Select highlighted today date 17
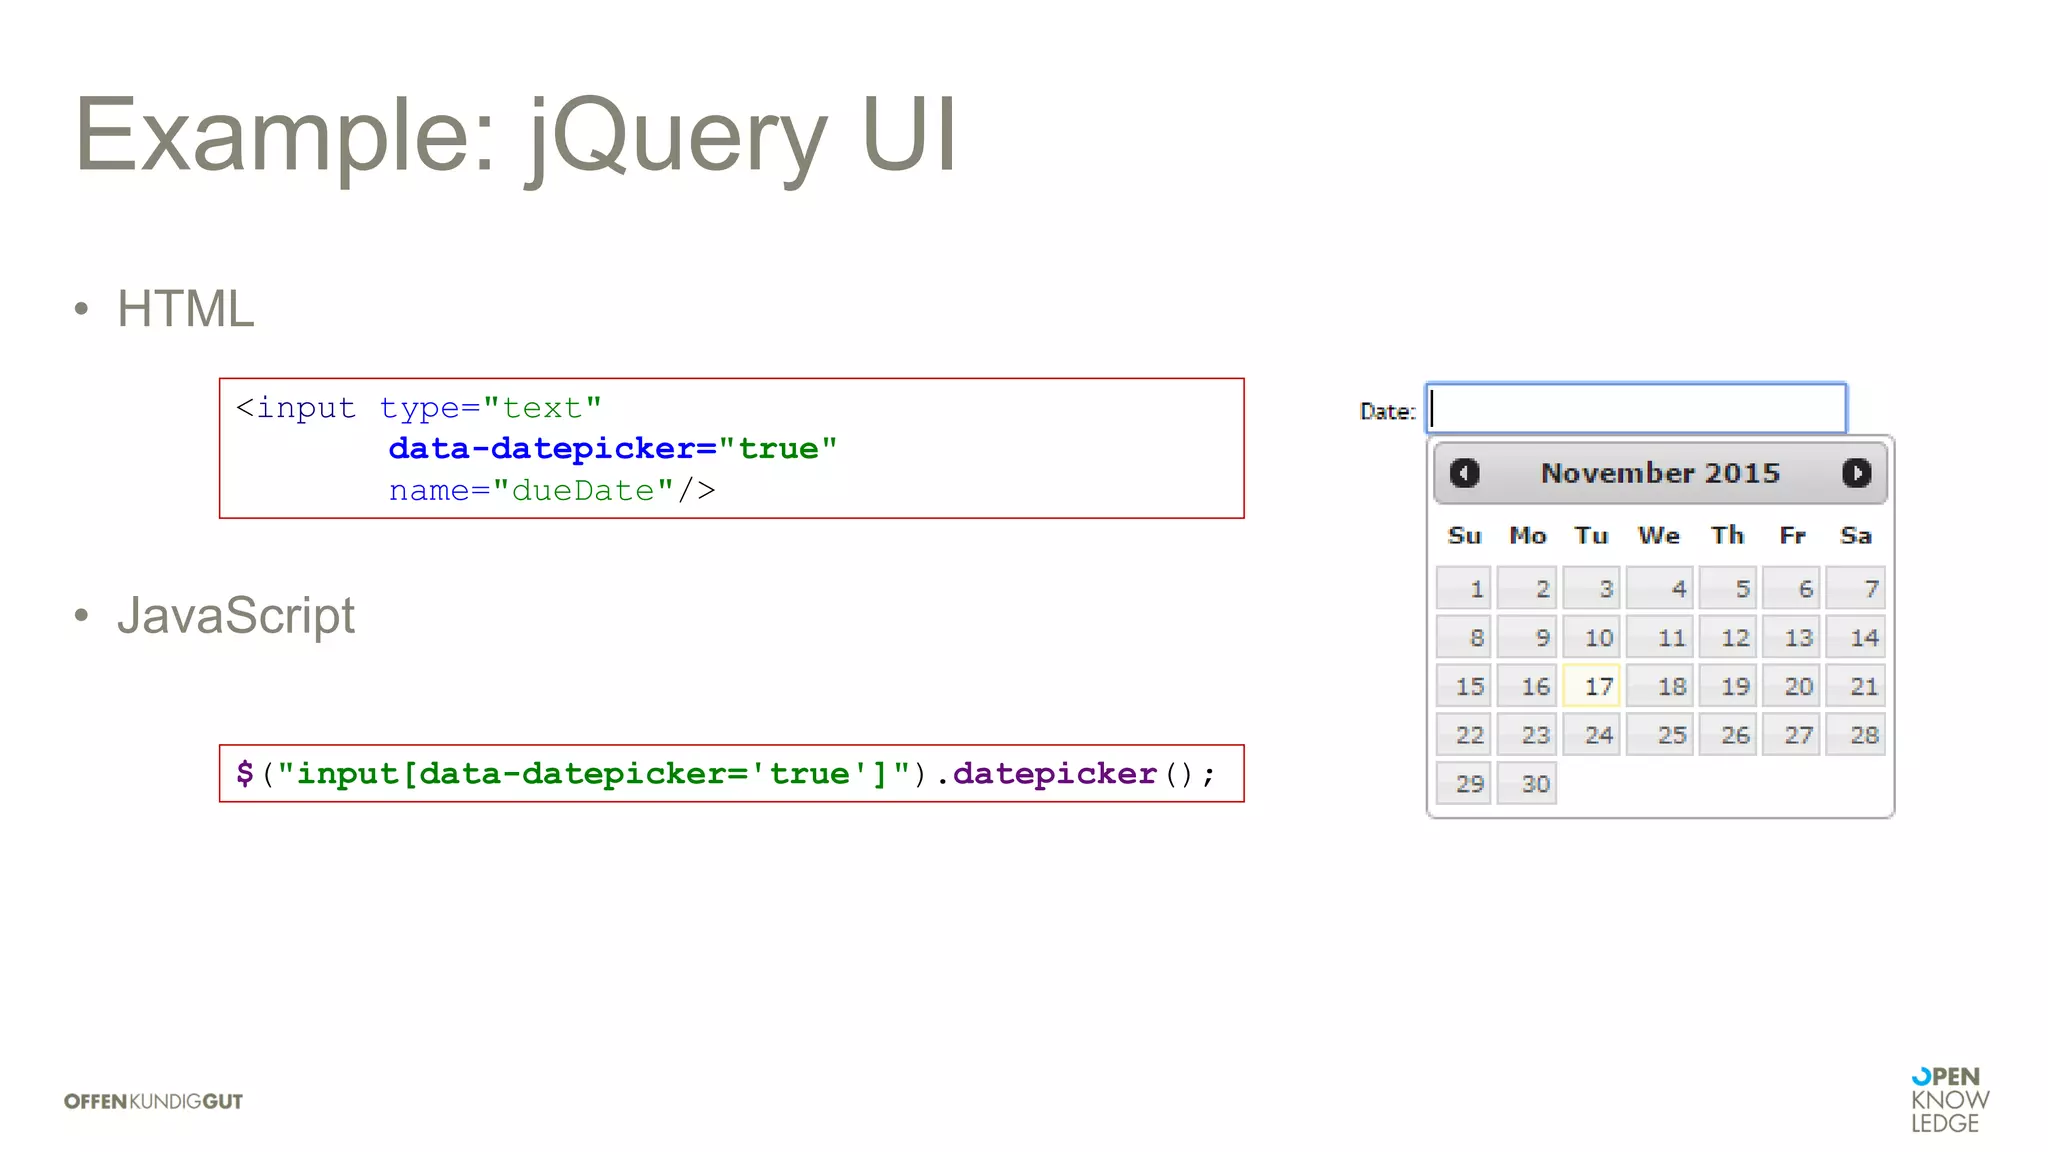The height and width of the screenshot is (1152, 2048). coord(1591,686)
